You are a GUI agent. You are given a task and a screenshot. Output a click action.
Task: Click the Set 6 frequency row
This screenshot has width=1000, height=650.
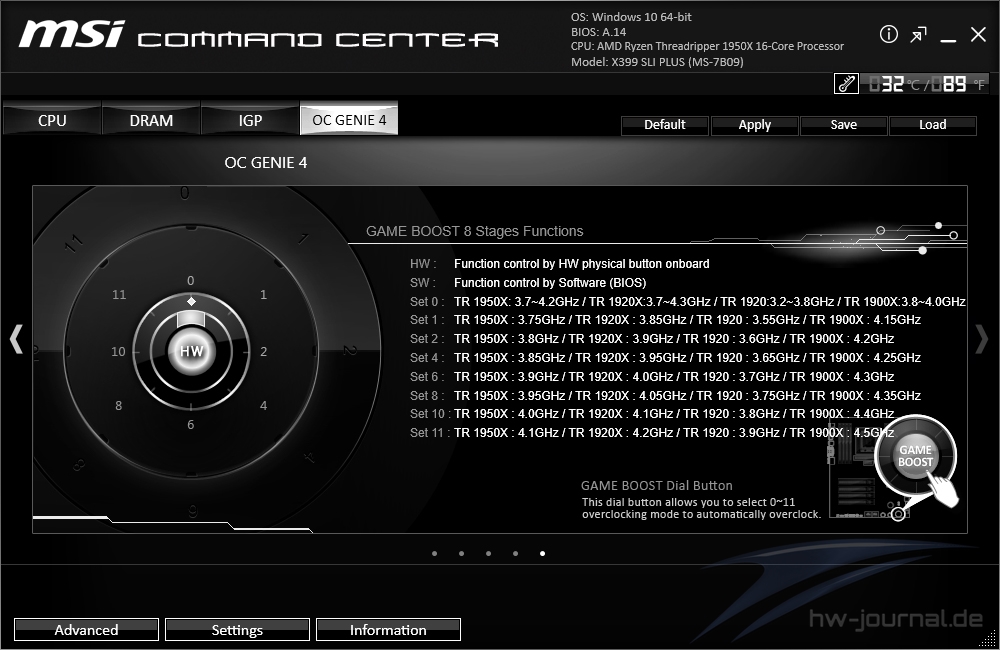pos(652,377)
